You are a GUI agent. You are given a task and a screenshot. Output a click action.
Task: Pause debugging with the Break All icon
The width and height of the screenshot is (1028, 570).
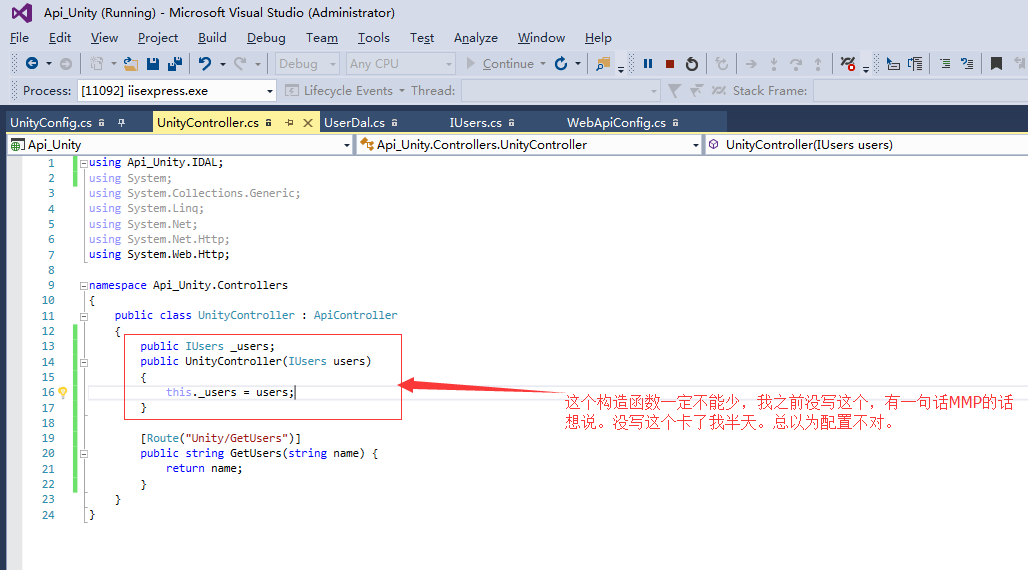click(x=648, y=64)
